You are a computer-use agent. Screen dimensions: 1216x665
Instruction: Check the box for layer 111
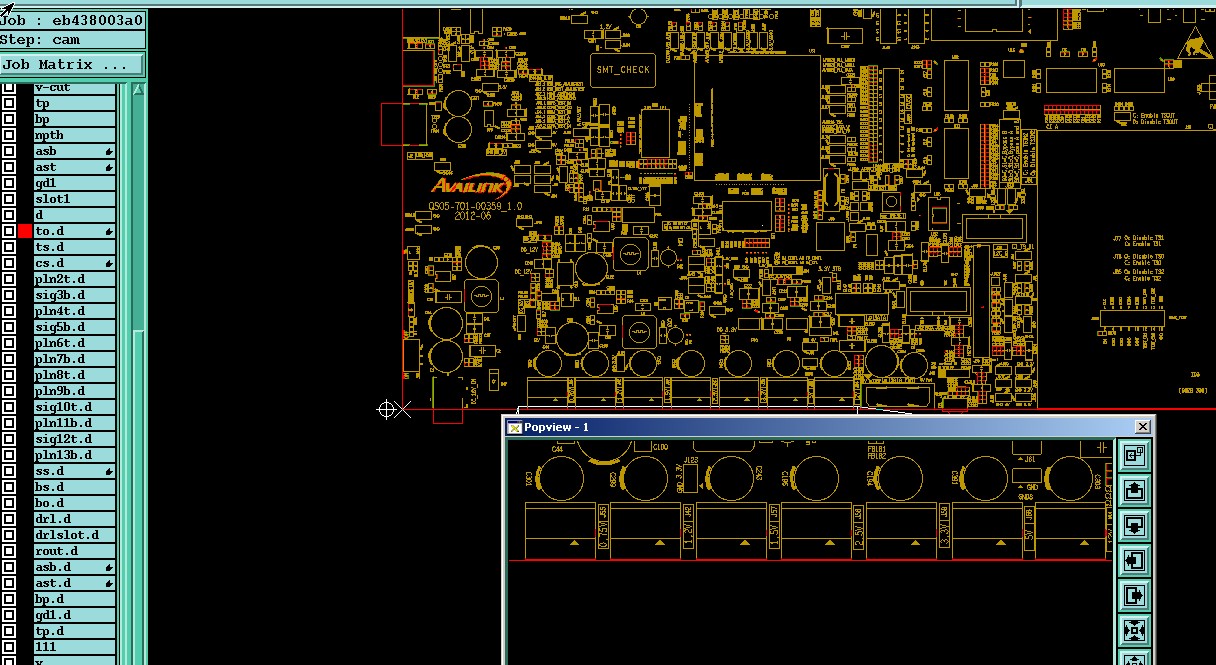9,647
